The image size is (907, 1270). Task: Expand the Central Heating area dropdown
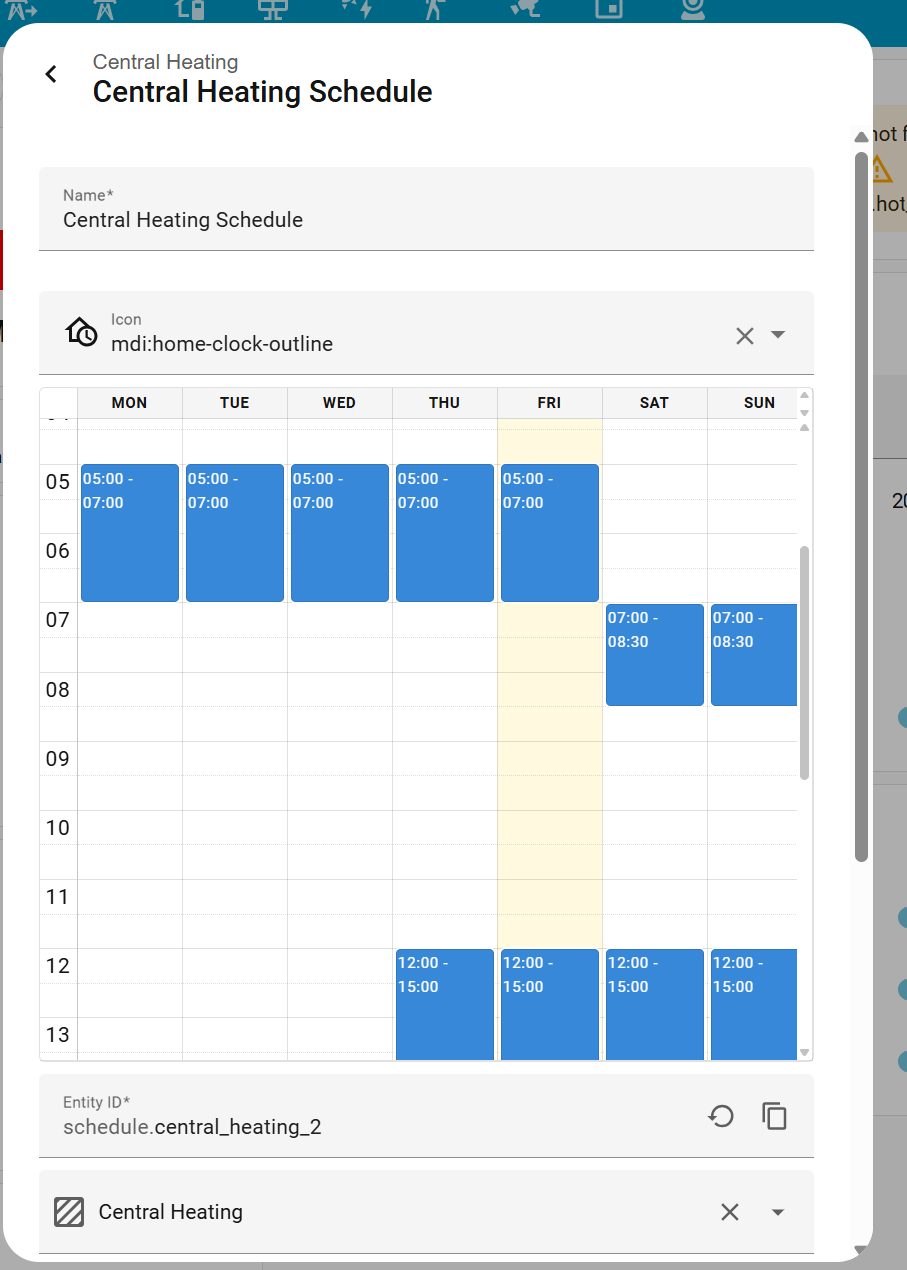click(x=778, y=1212)
